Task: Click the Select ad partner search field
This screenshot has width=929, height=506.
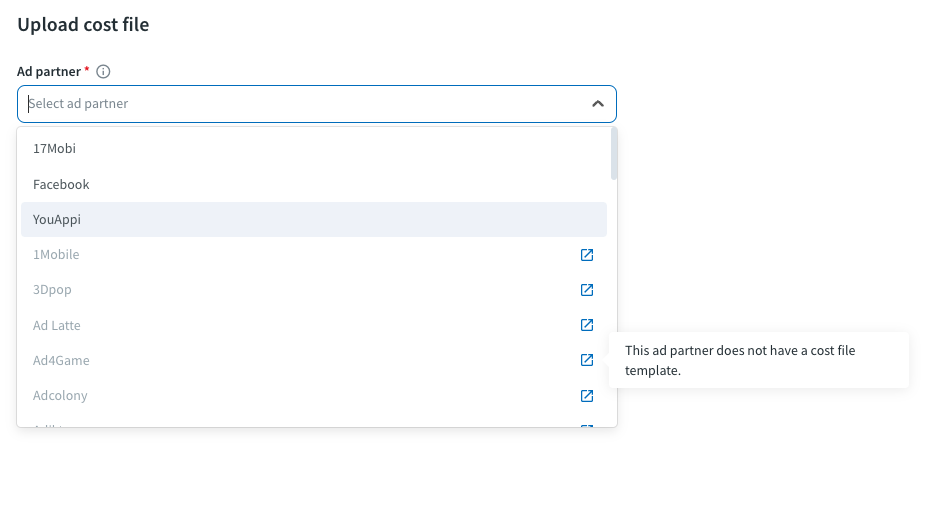Action: pos(317,104)
